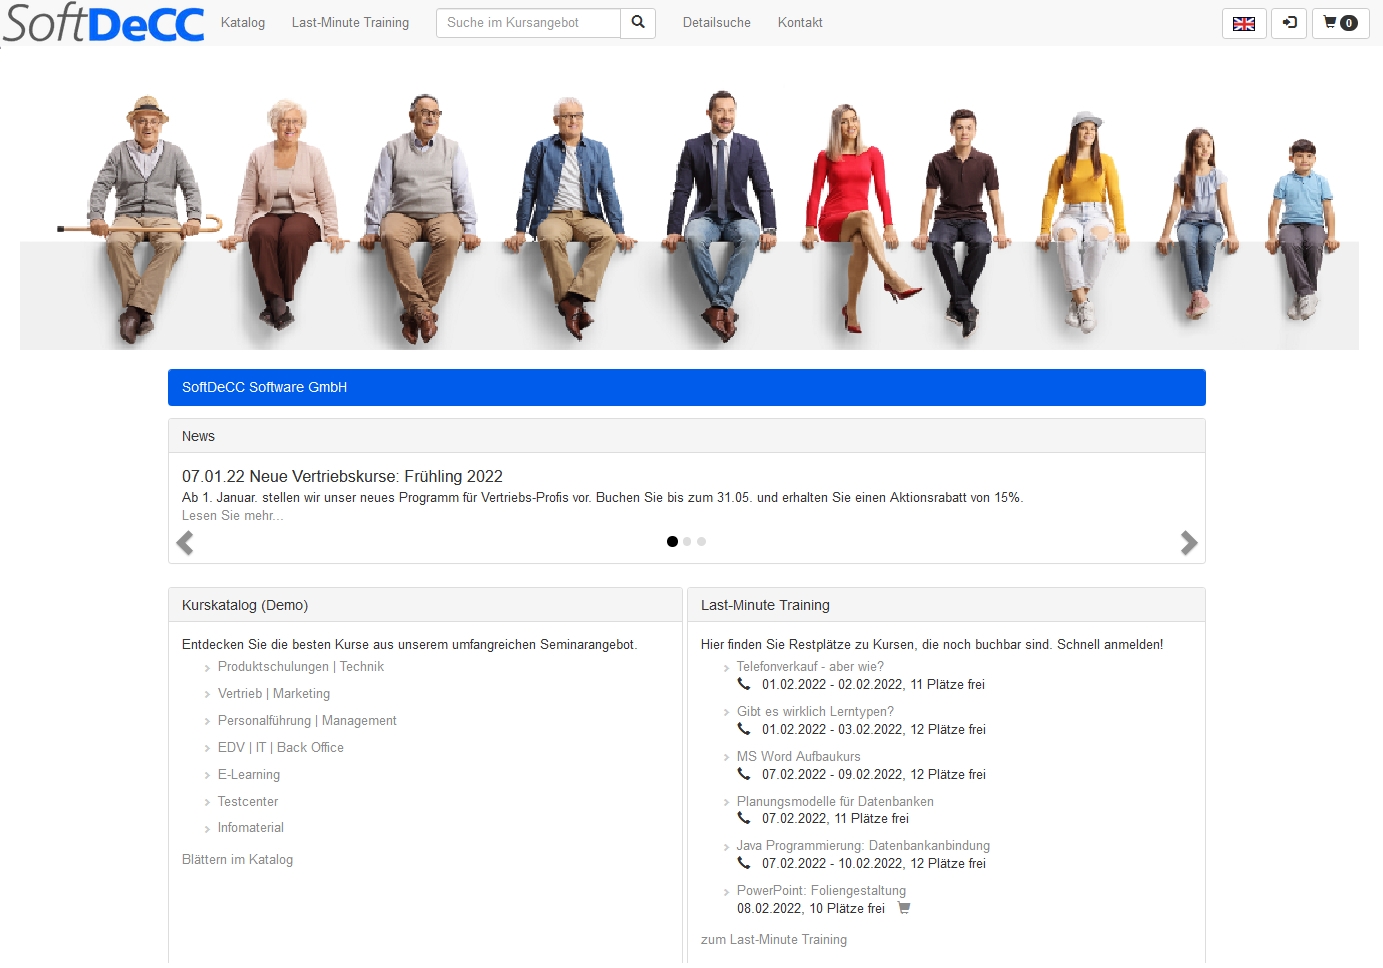Click phone icon under MS Word Aufbaukurs
The width and height of the screenshot is (1383, 968).
(x=744, y=774)
